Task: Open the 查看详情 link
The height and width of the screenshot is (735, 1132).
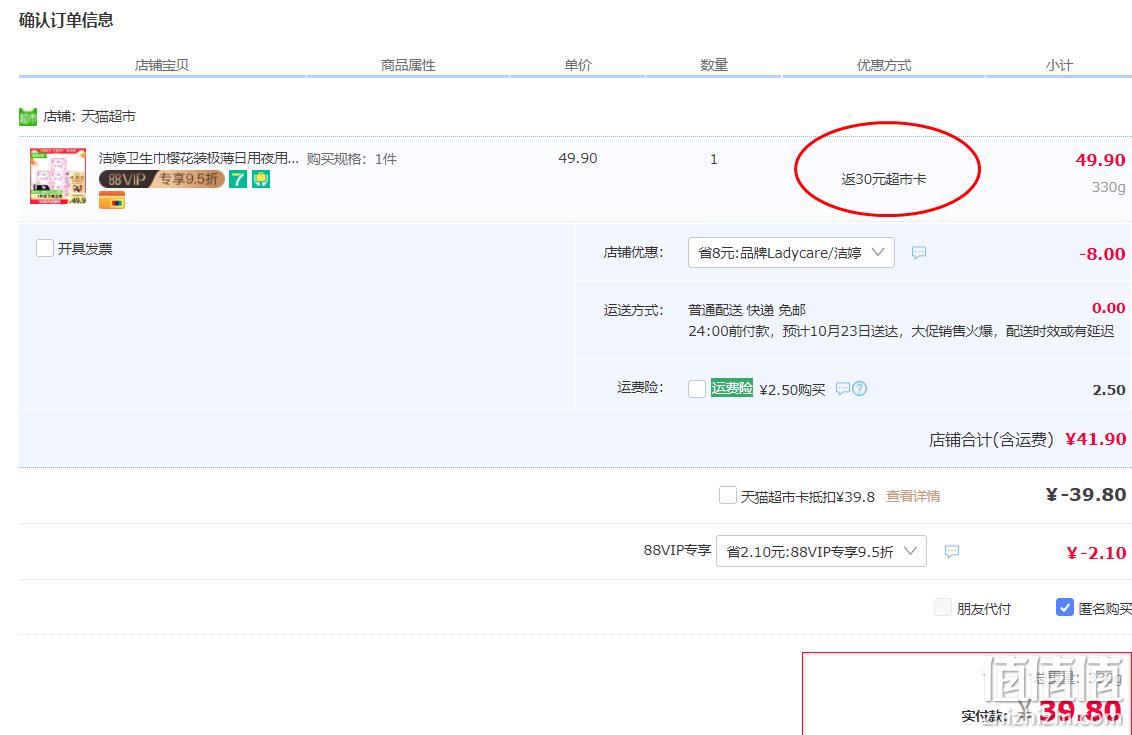Action: pyautogui.click(x=913, y=496)
